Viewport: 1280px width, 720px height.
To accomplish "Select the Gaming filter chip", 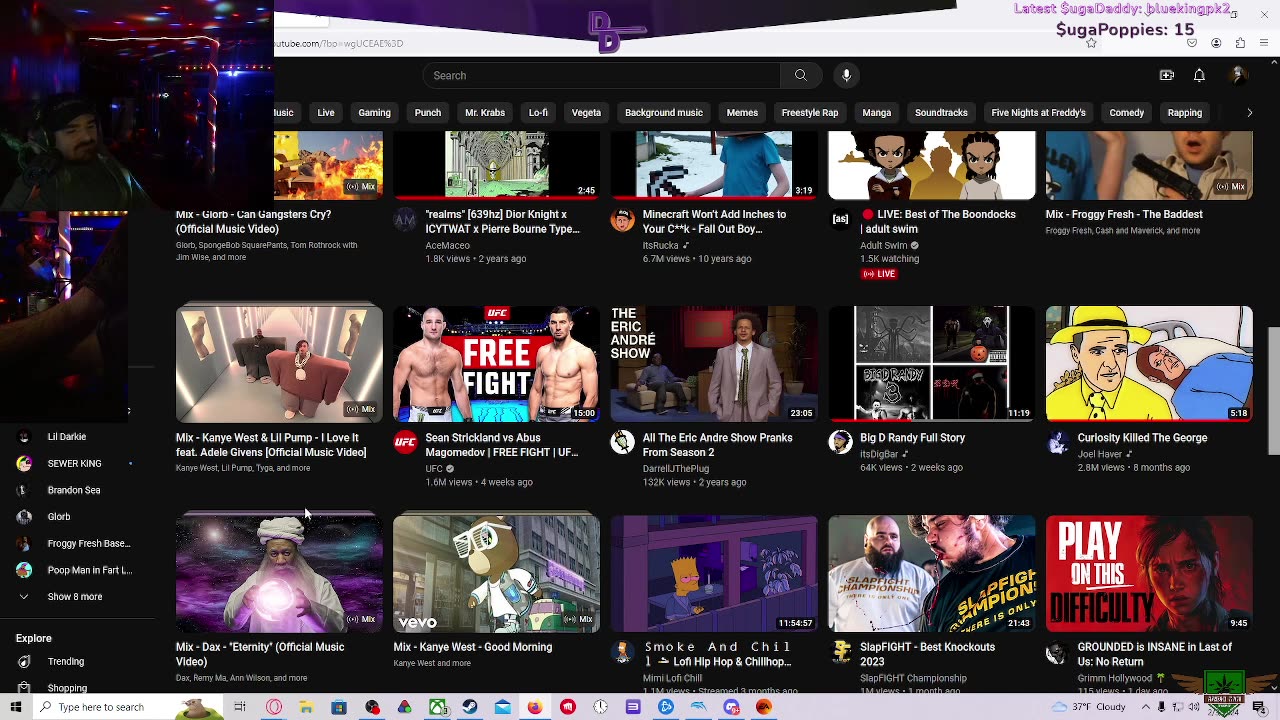I will 374,112.
